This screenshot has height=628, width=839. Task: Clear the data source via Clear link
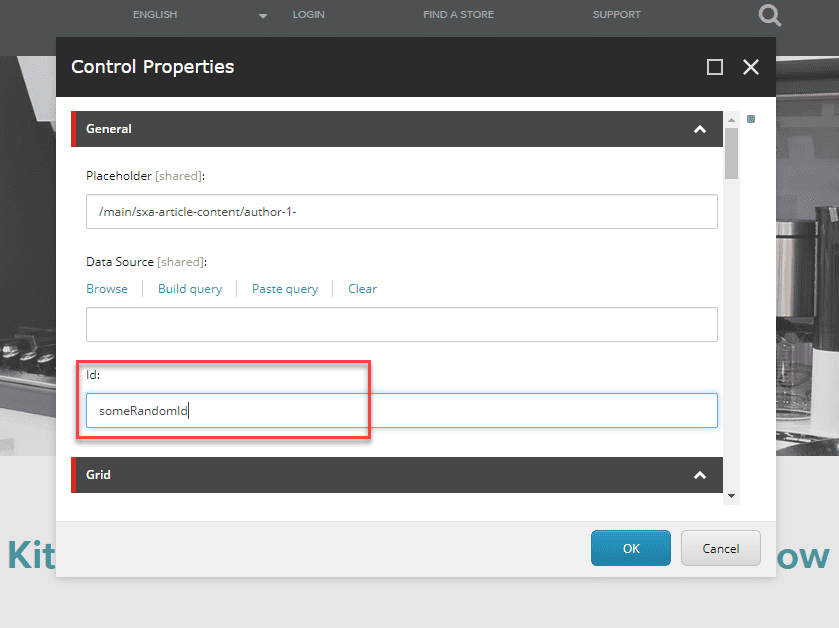pyautogui.click(x=362, y=289)
